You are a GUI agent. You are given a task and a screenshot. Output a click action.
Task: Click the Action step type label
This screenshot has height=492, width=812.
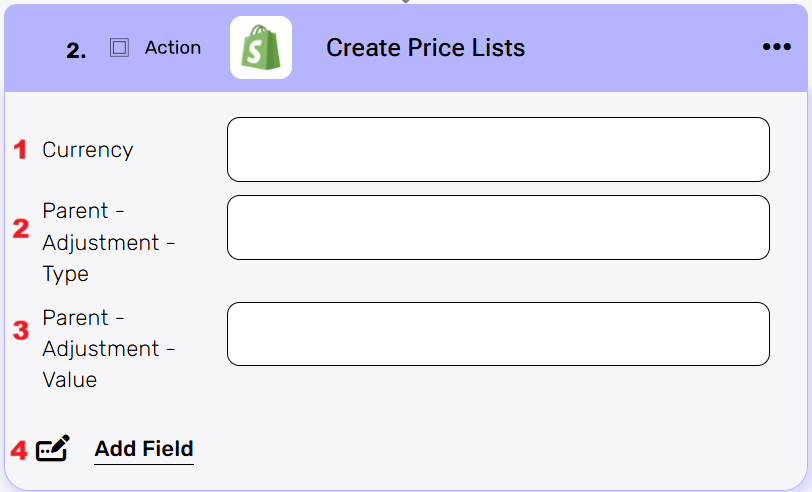[172, 48]
